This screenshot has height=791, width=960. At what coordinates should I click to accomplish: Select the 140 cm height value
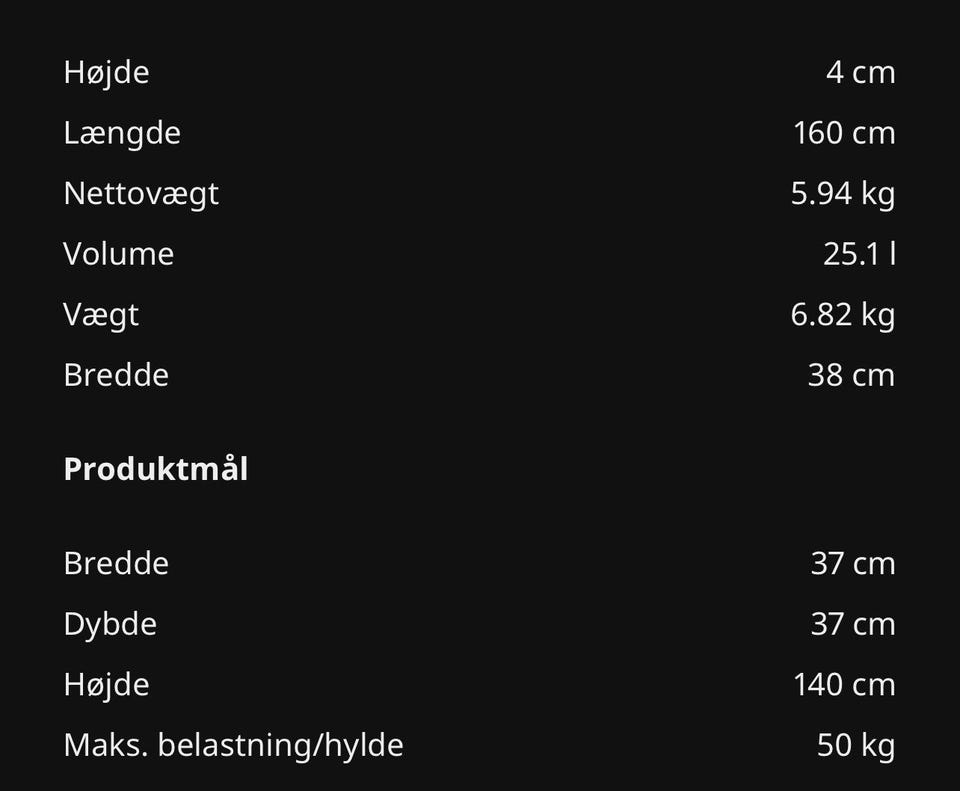844,685
